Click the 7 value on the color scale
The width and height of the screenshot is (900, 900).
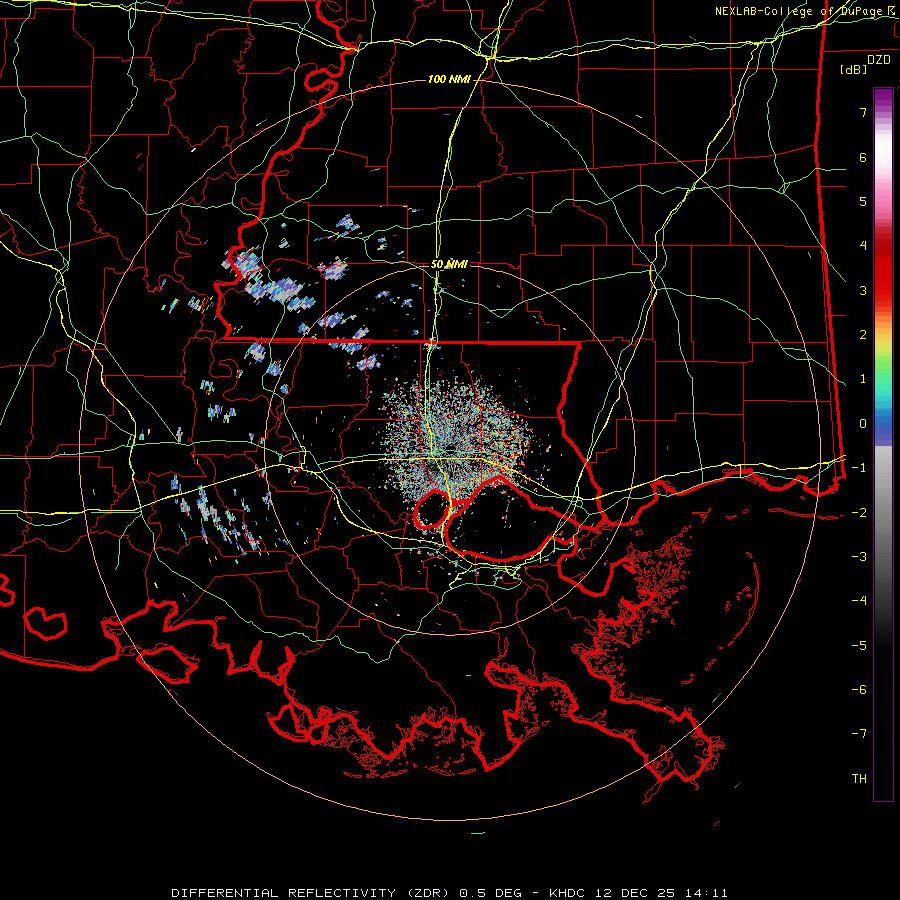[863, 112]
